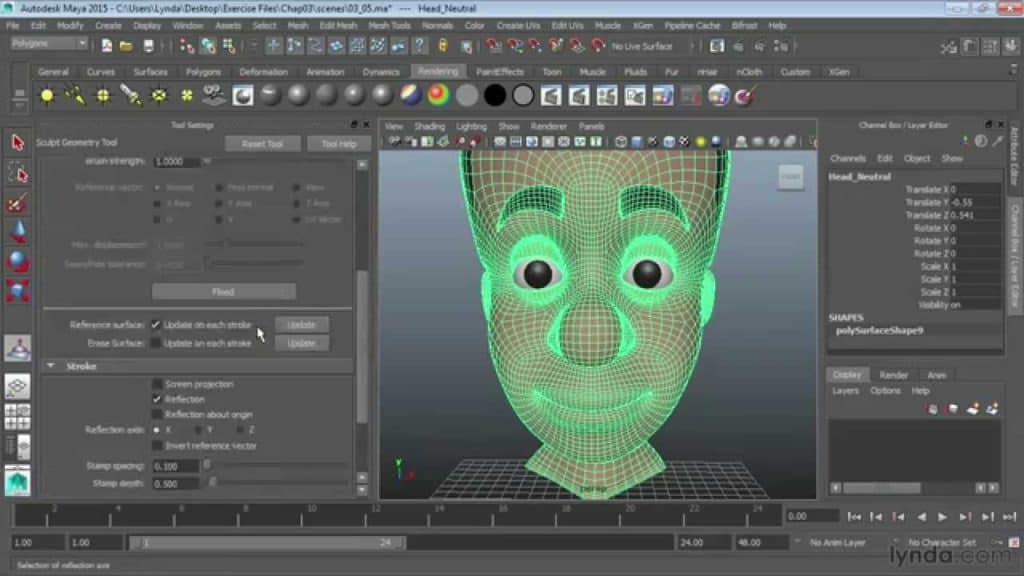Click the use all lights viewport icon
The width and height of the screenshot is (1024, 576).
click(x=700, y=142)
